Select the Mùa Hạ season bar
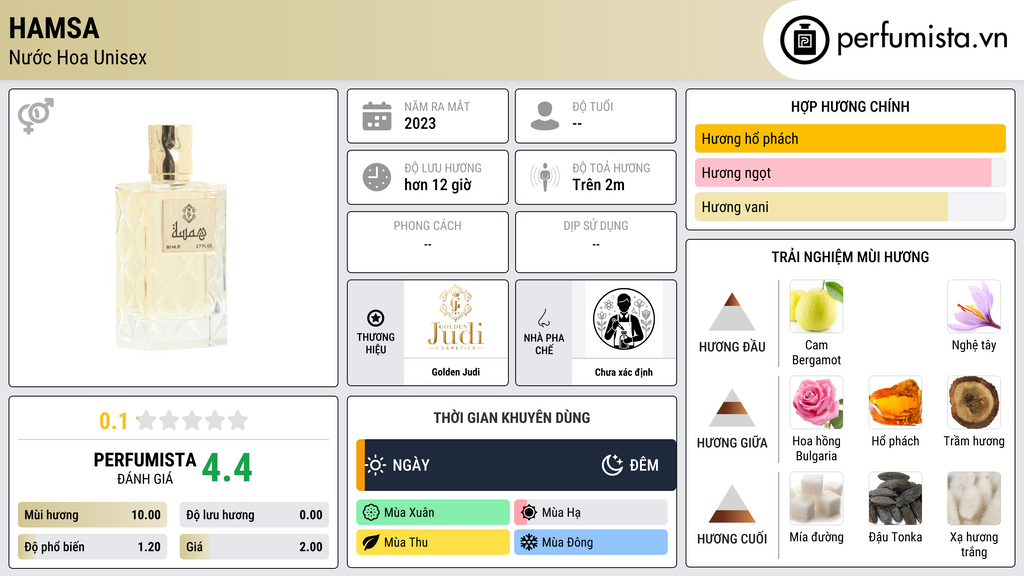The image size is (1024, 576). (x=591, y=513)
